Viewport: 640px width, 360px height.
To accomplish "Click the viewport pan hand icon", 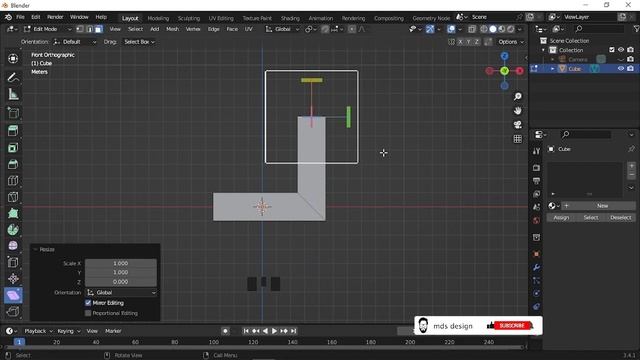I will coord(518,111).
